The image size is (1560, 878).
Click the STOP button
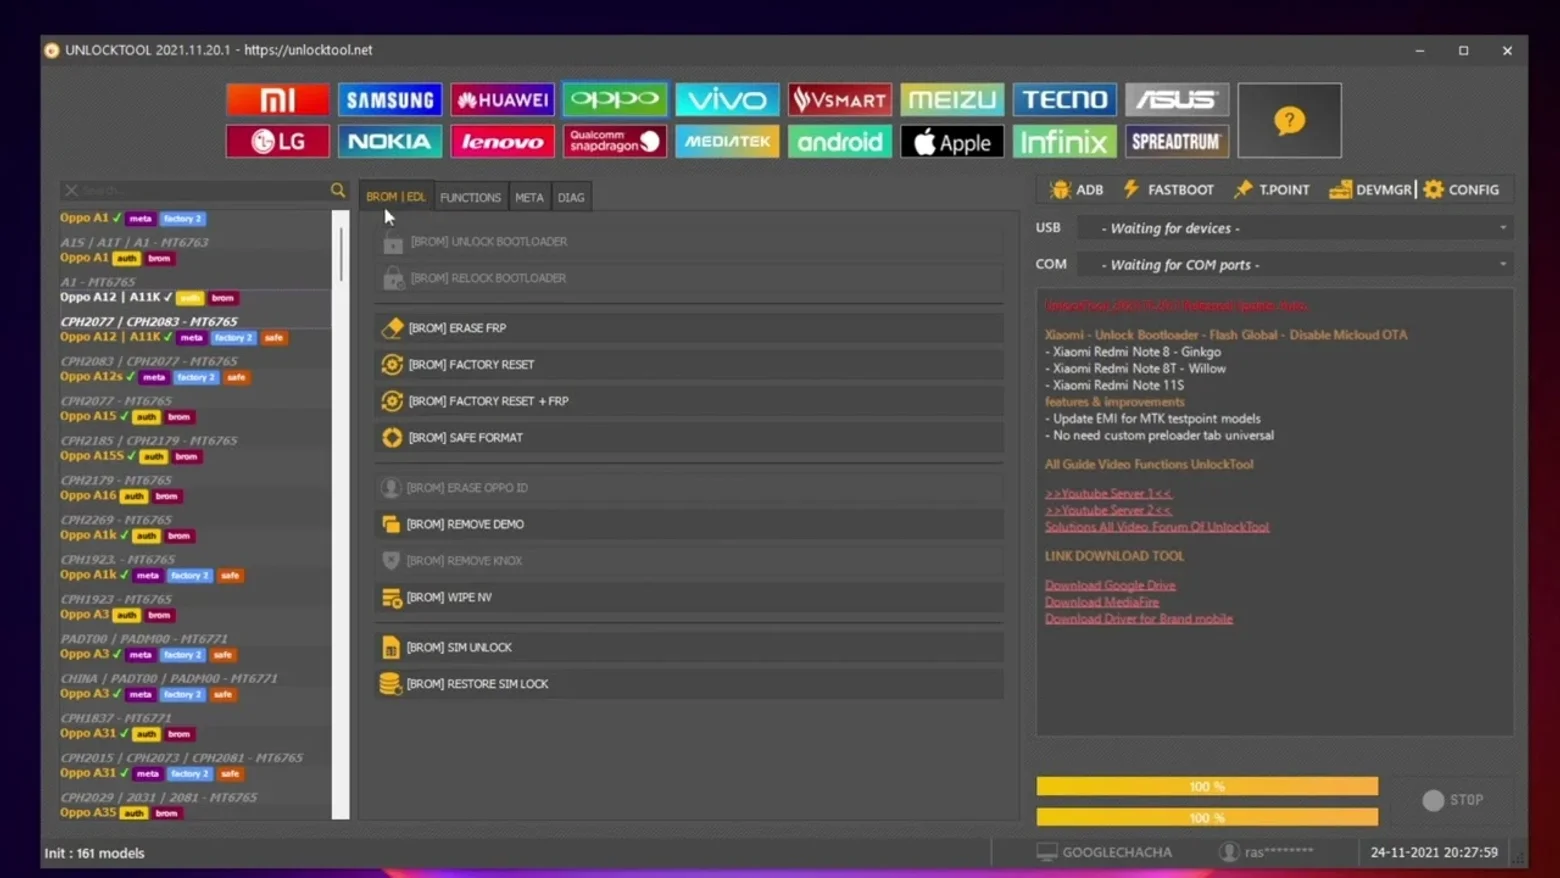tap(1453, 800)
